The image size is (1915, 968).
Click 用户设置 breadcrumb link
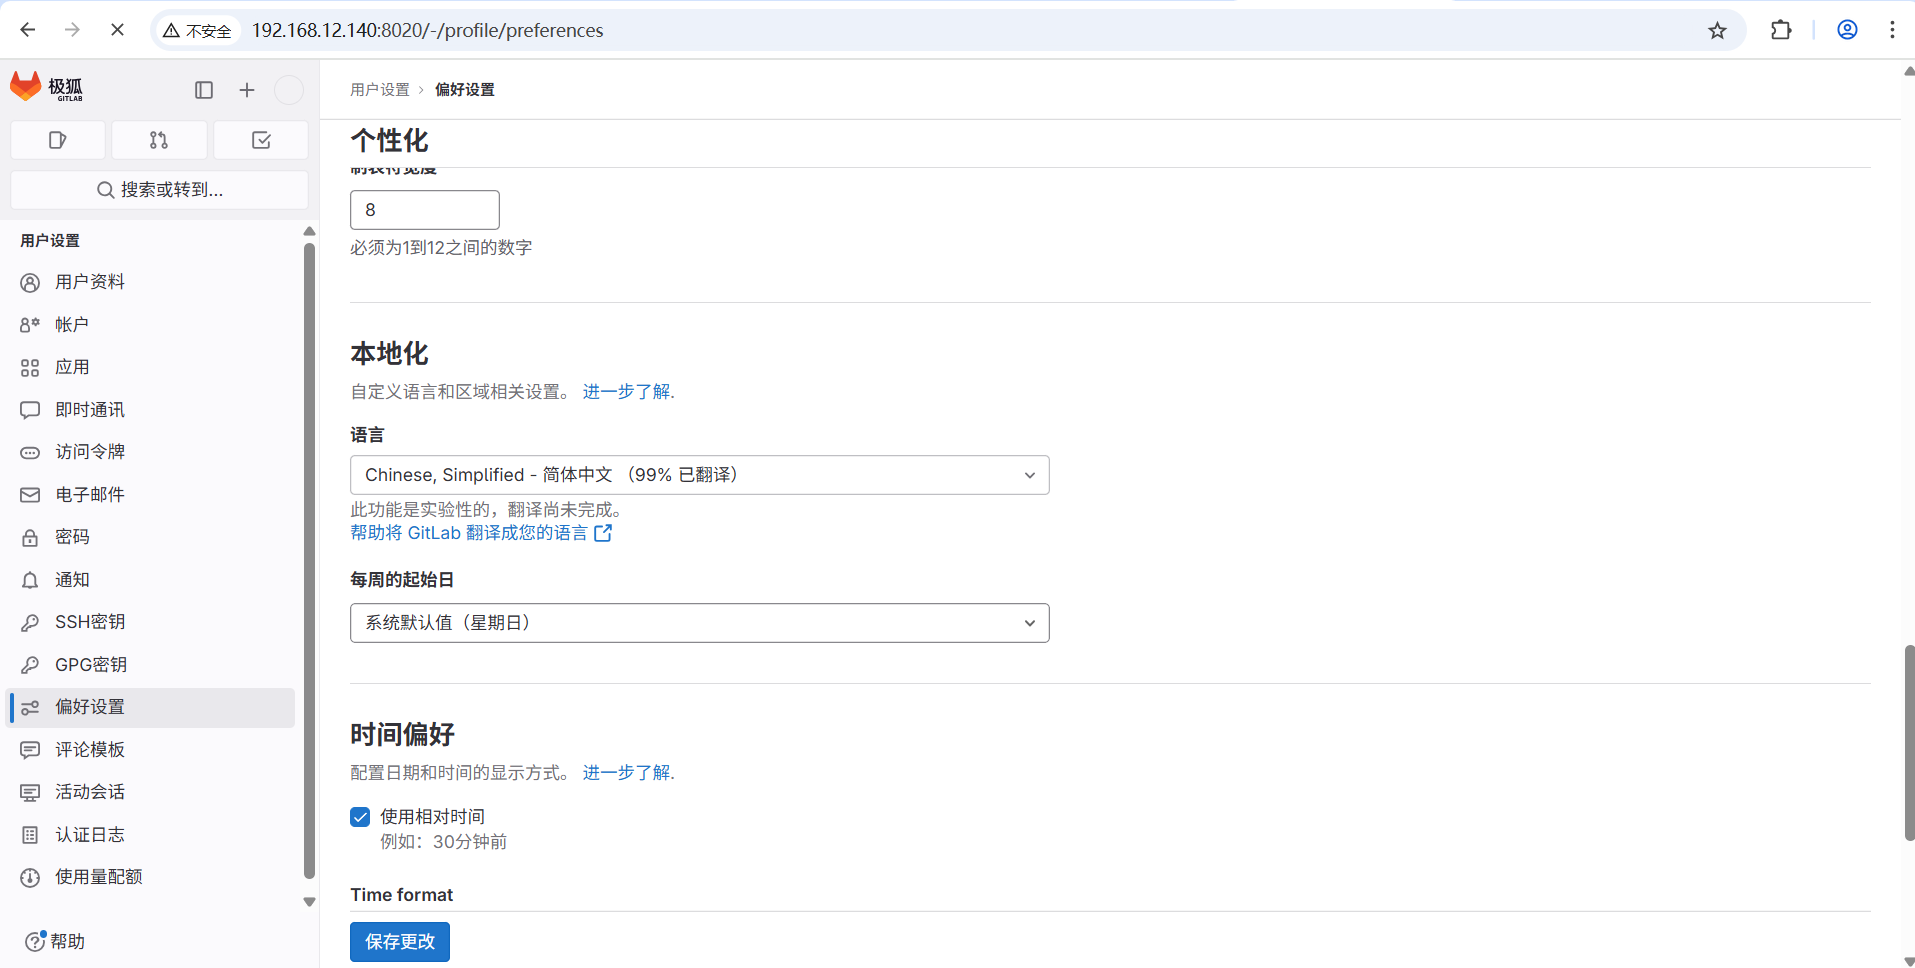coord(380,90)
